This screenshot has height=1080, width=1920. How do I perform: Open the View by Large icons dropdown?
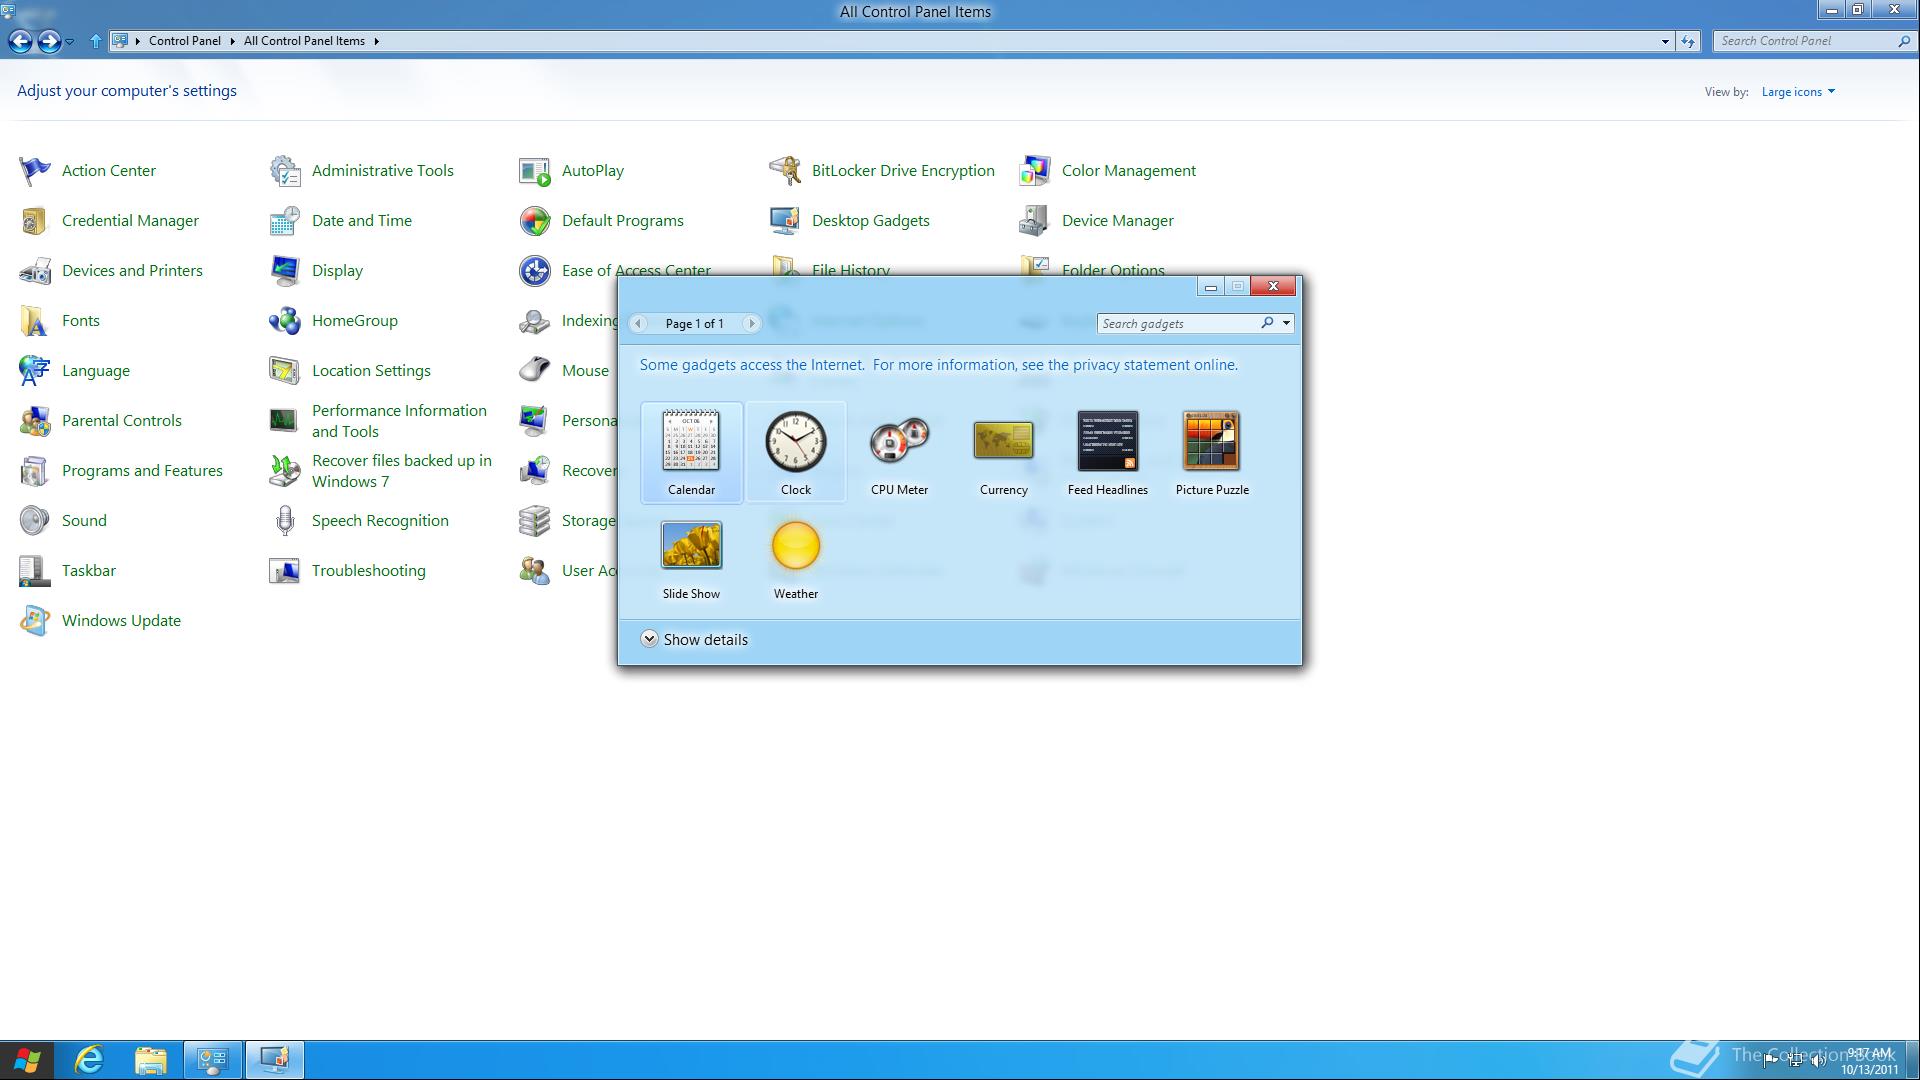1798,92
